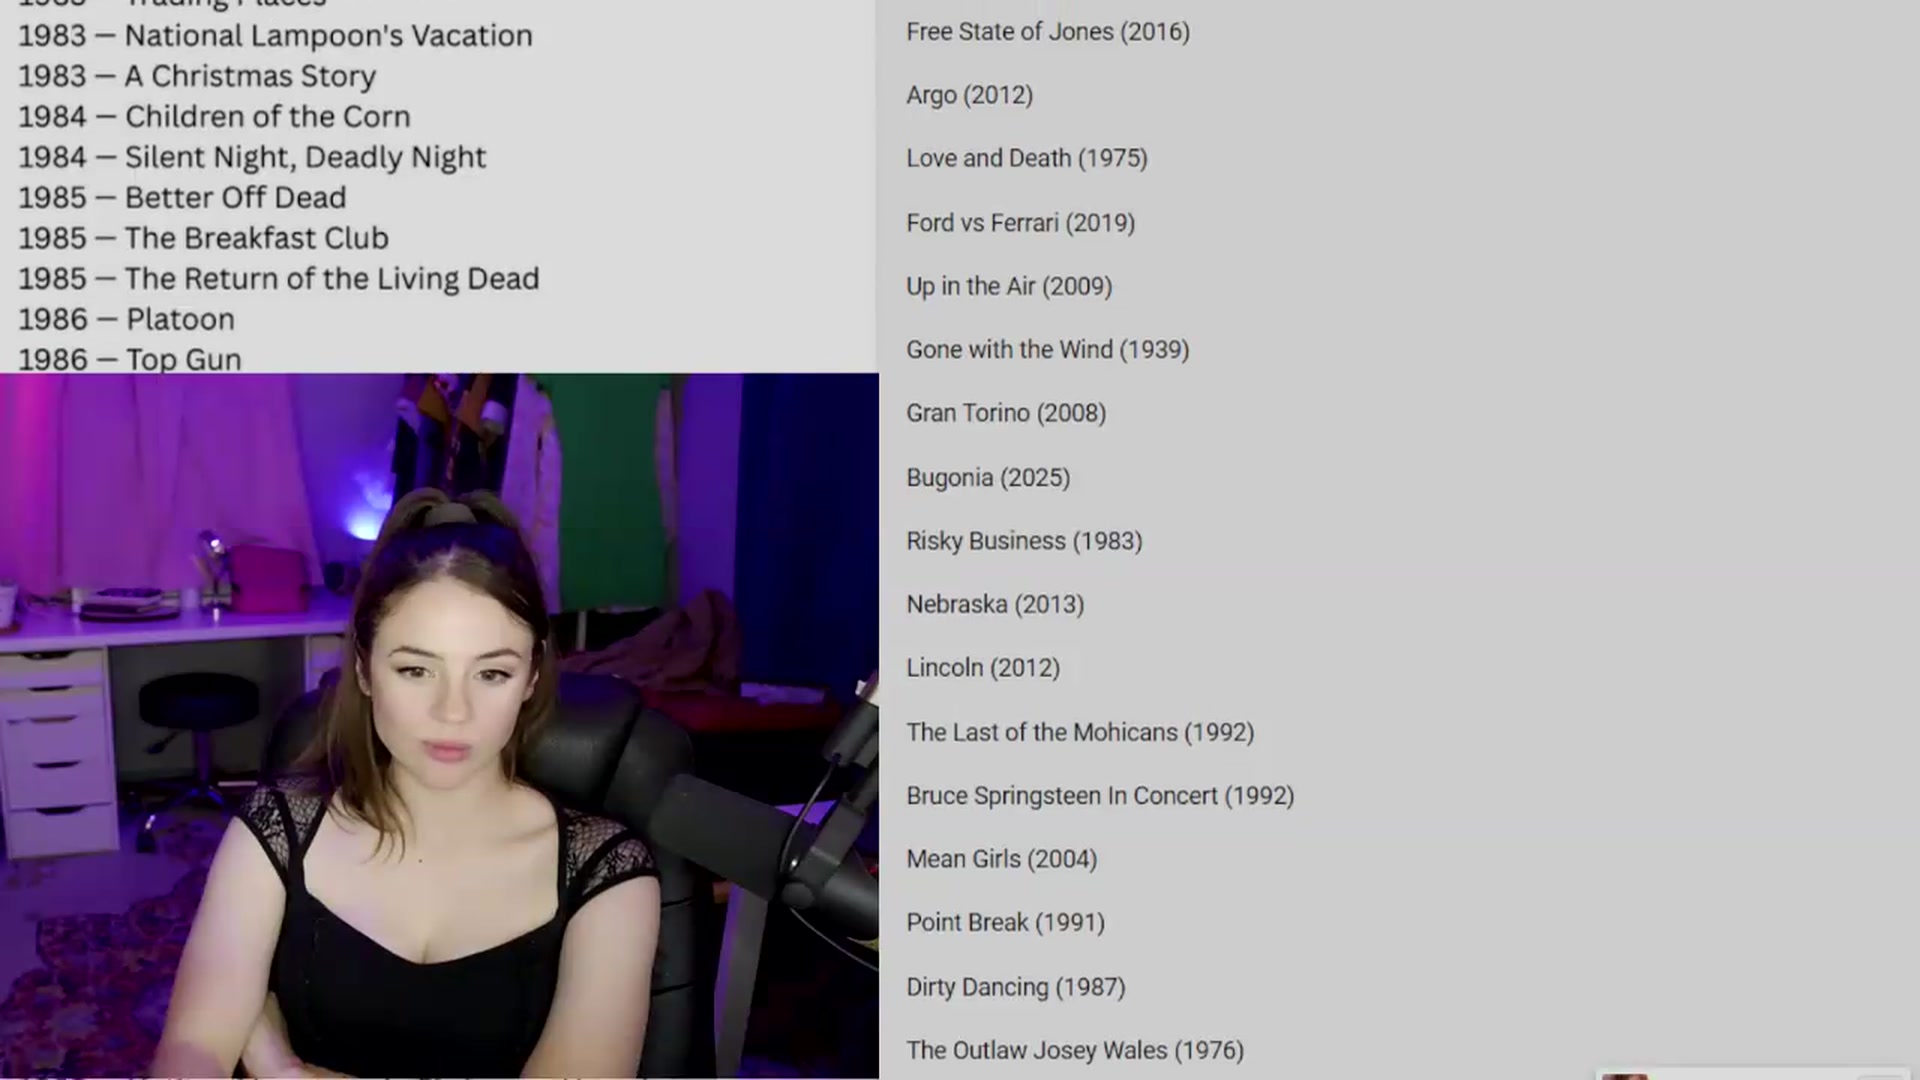Click 'Gran Torino (2008)' entry
1920x1080 pixels.
1006,413
